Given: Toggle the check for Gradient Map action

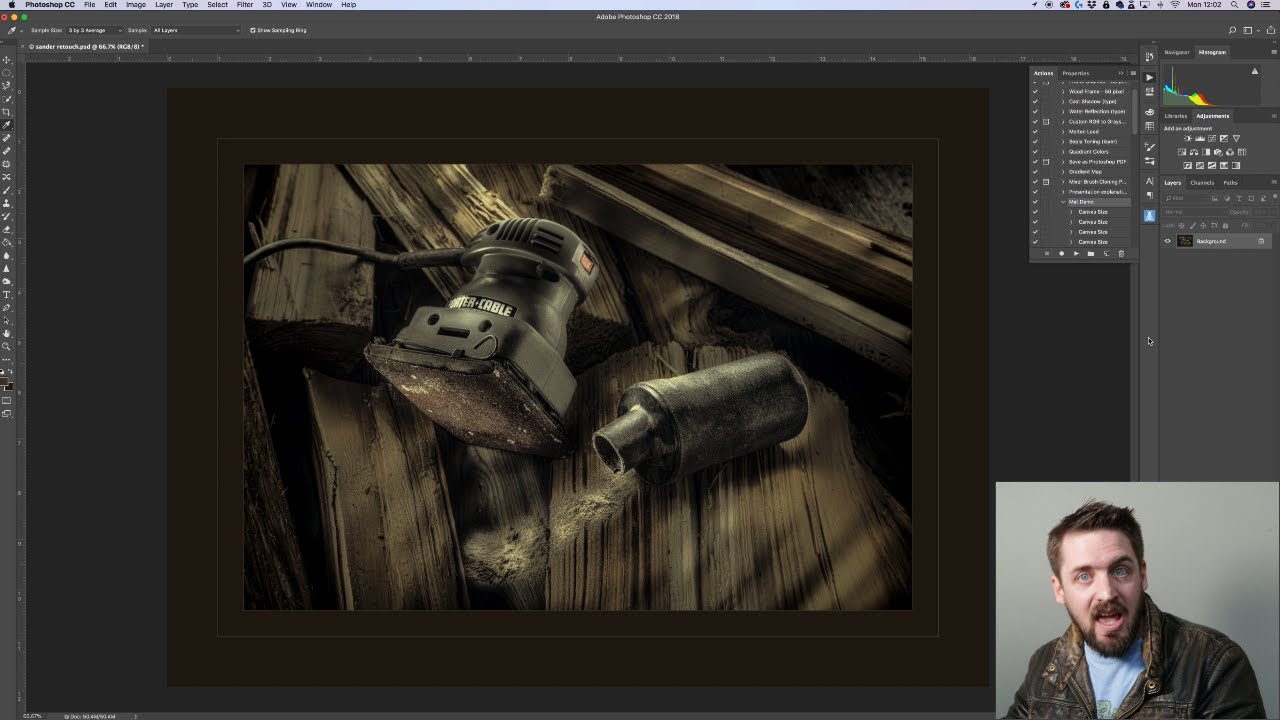Looking at the screenshot, I should [1035, 172].
